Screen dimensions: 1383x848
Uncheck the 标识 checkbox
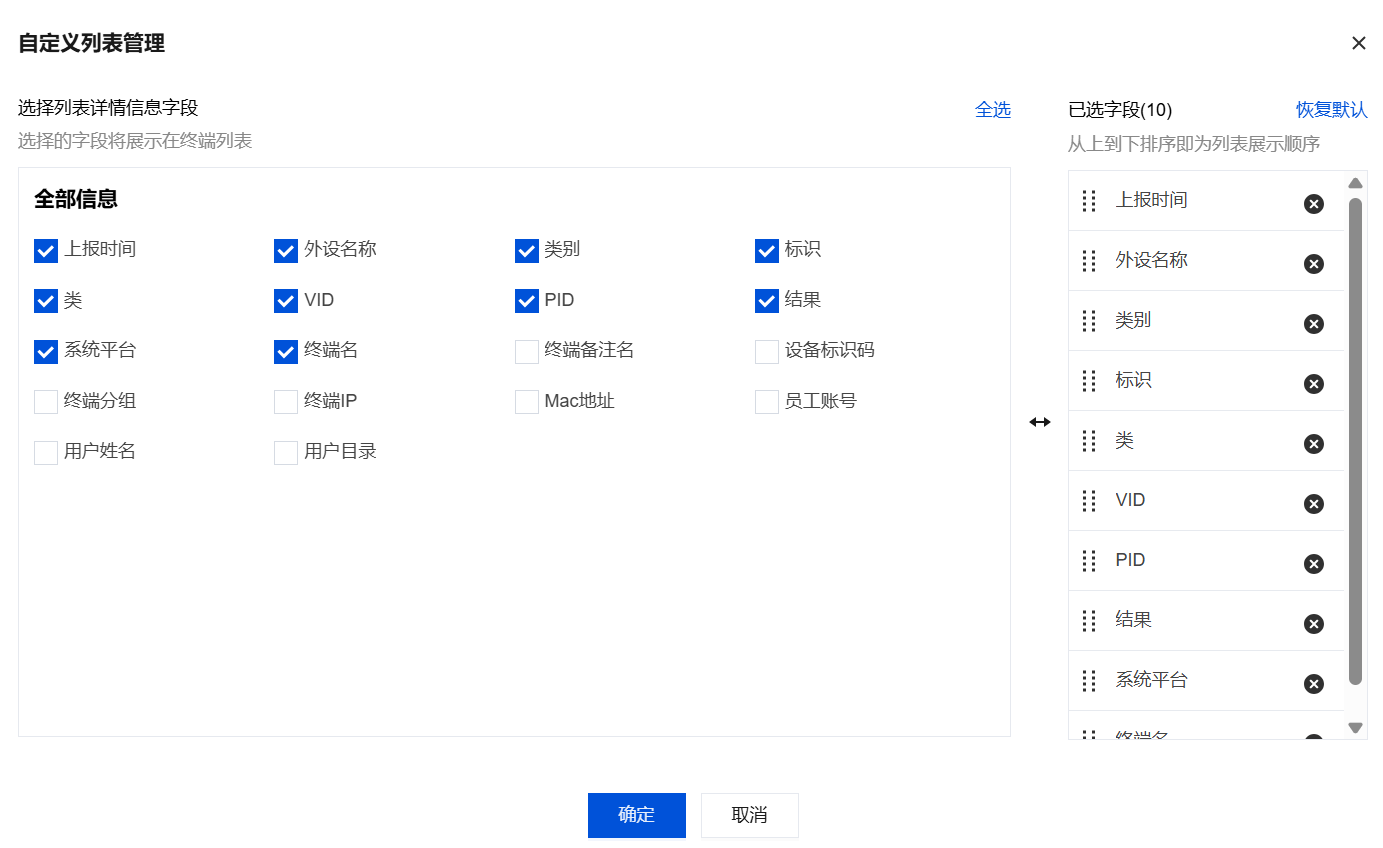pyautogui.click(x=767, y=251)
